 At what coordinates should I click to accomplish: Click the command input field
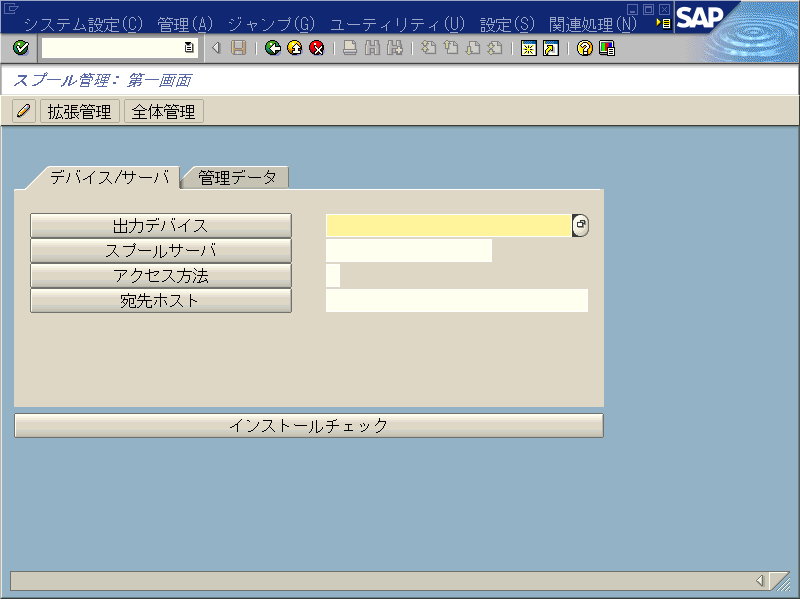pyautogui.click(x=113, y=48)
